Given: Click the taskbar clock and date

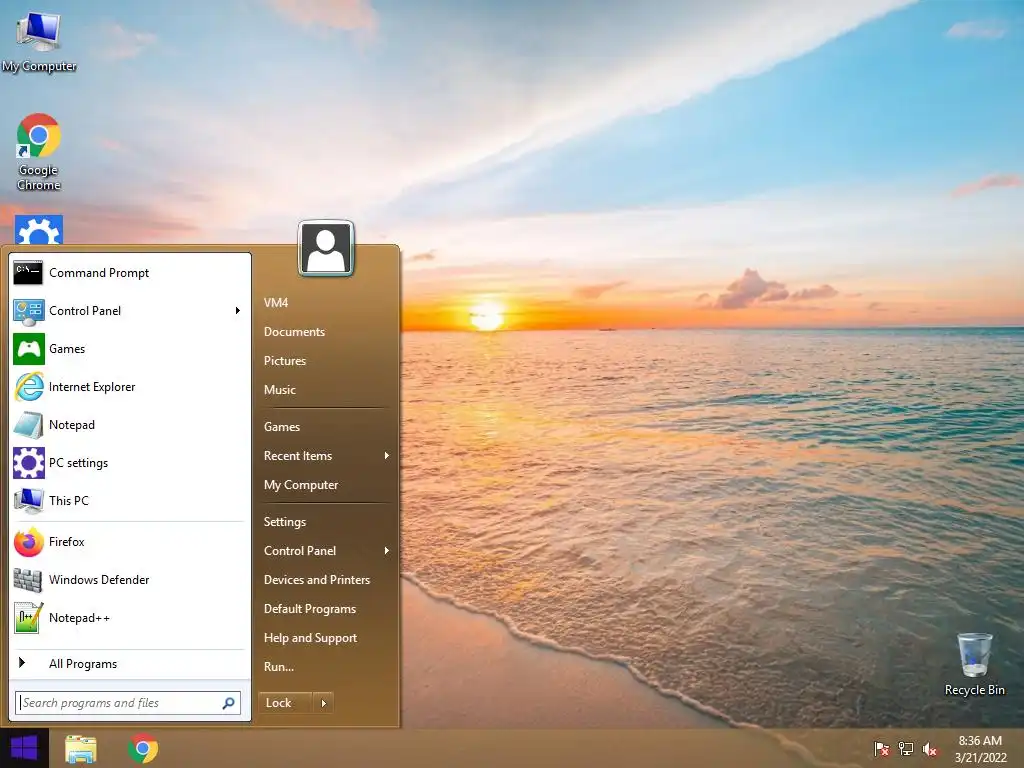Looking at the screenshot, I should [x=980, y=749].
